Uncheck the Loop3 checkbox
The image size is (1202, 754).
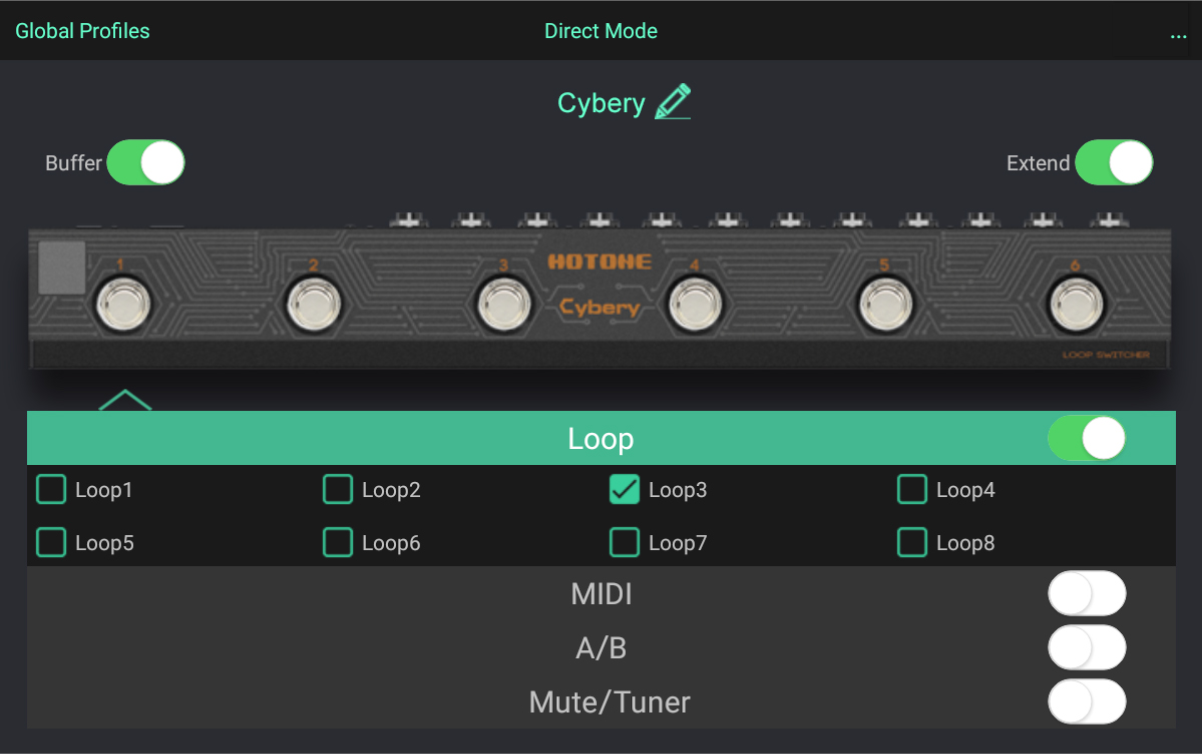click(x=625, y=489)
